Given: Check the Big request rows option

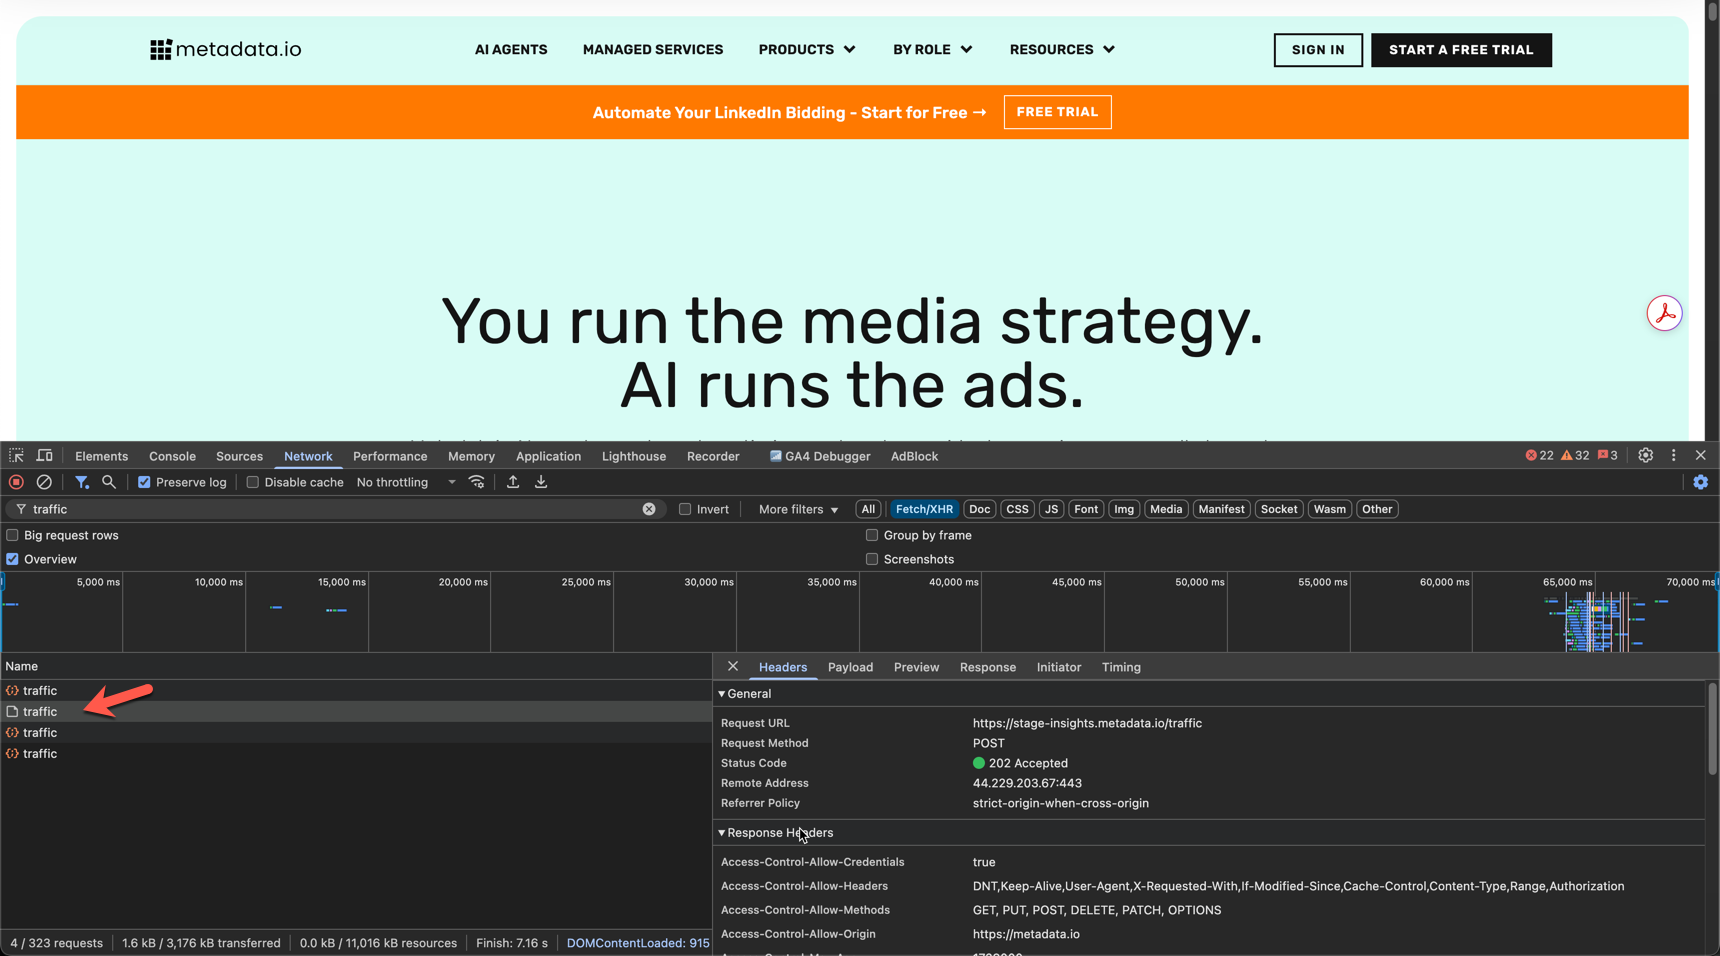Looking at the screenshot, I should [x=13, y=535].
